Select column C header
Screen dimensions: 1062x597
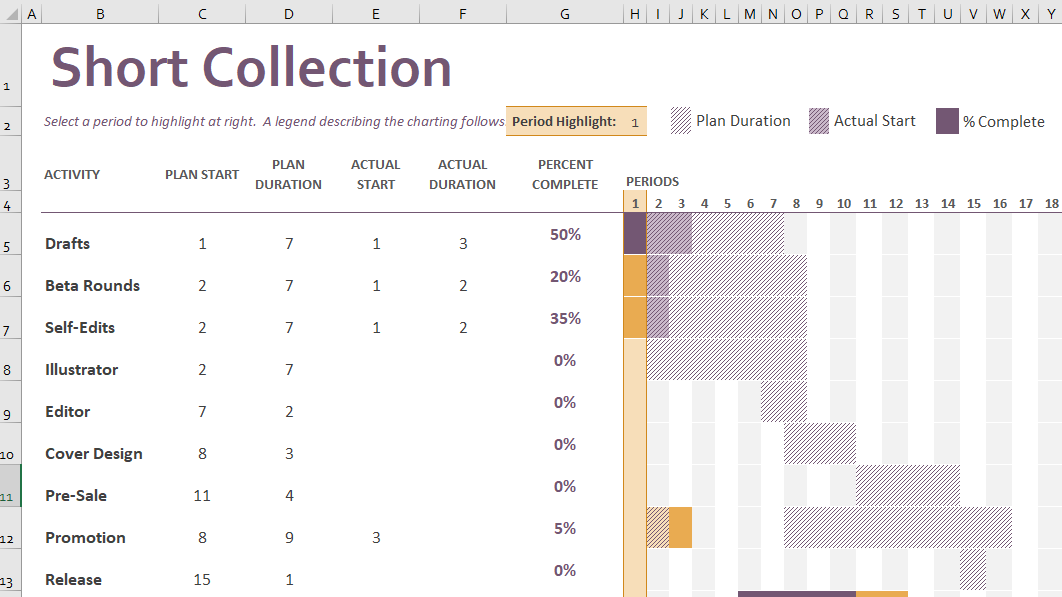tap(202, 14)
